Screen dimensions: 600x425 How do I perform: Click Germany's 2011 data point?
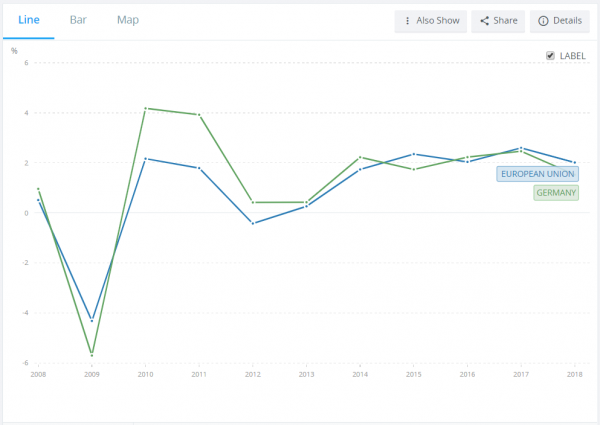click(x=199, y=114)
